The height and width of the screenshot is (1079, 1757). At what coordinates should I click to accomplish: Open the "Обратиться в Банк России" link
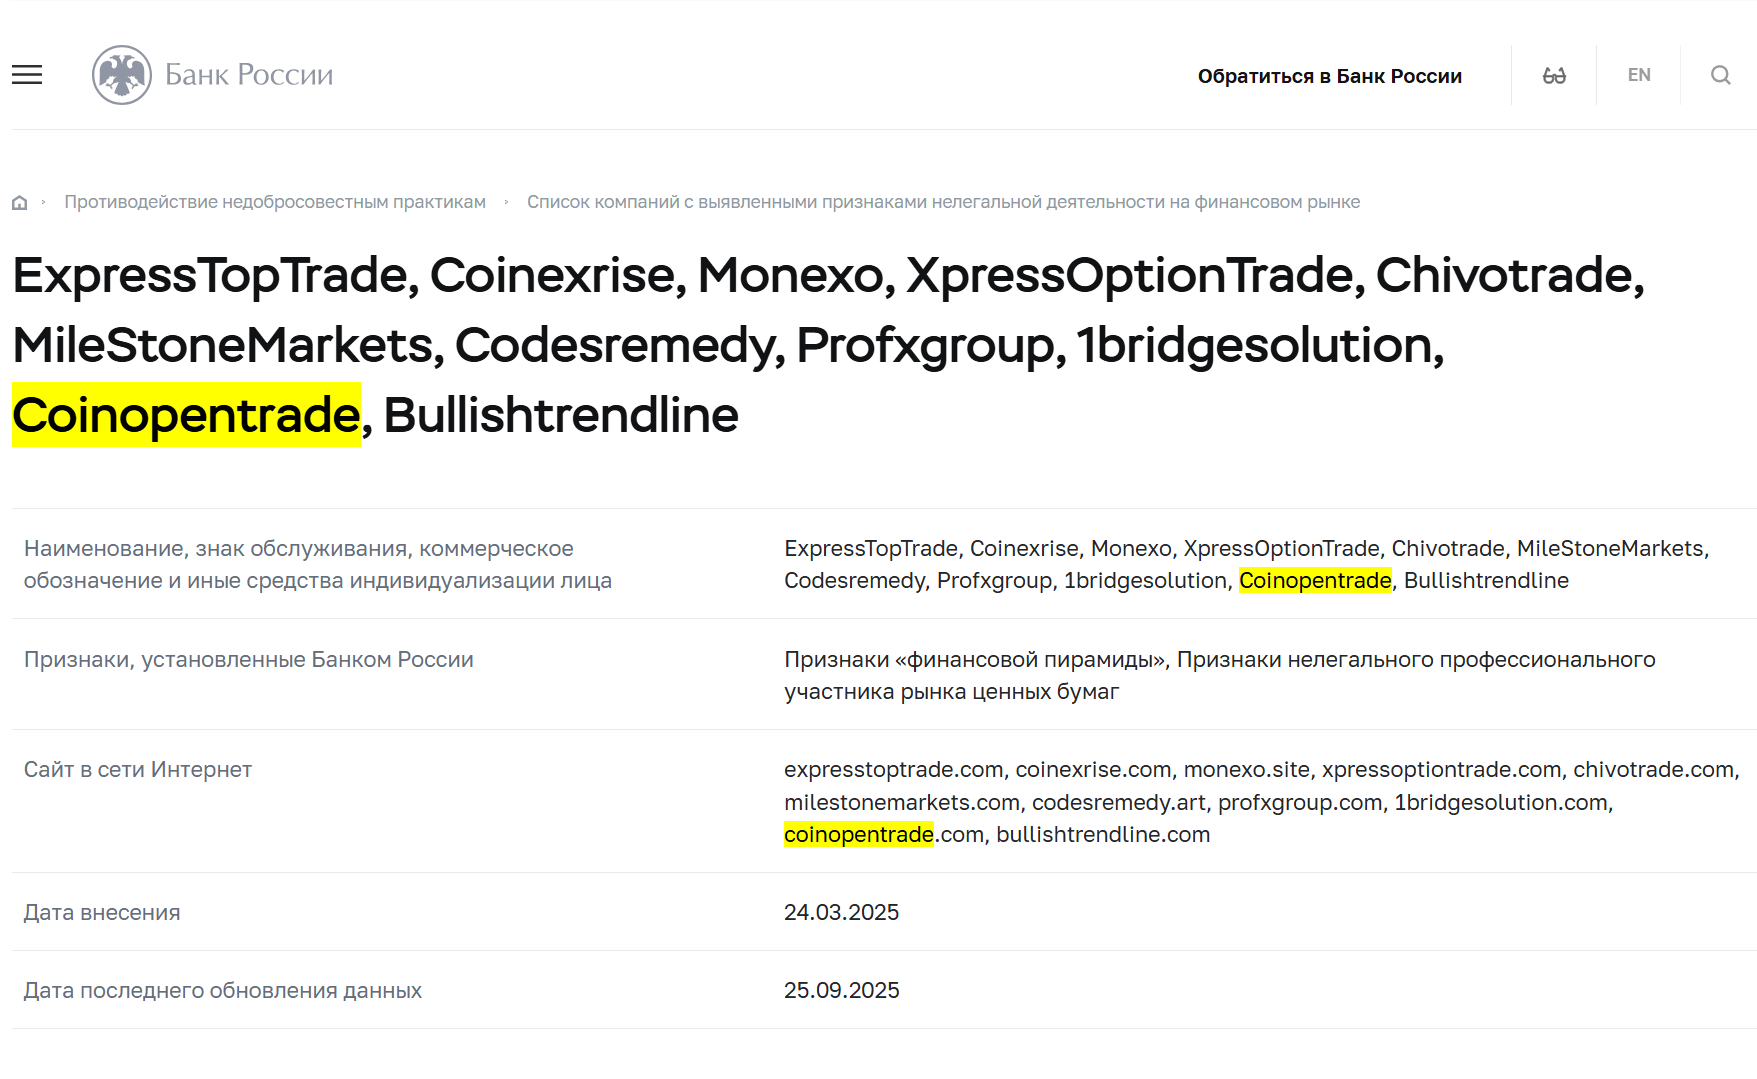coord(1329,76)
